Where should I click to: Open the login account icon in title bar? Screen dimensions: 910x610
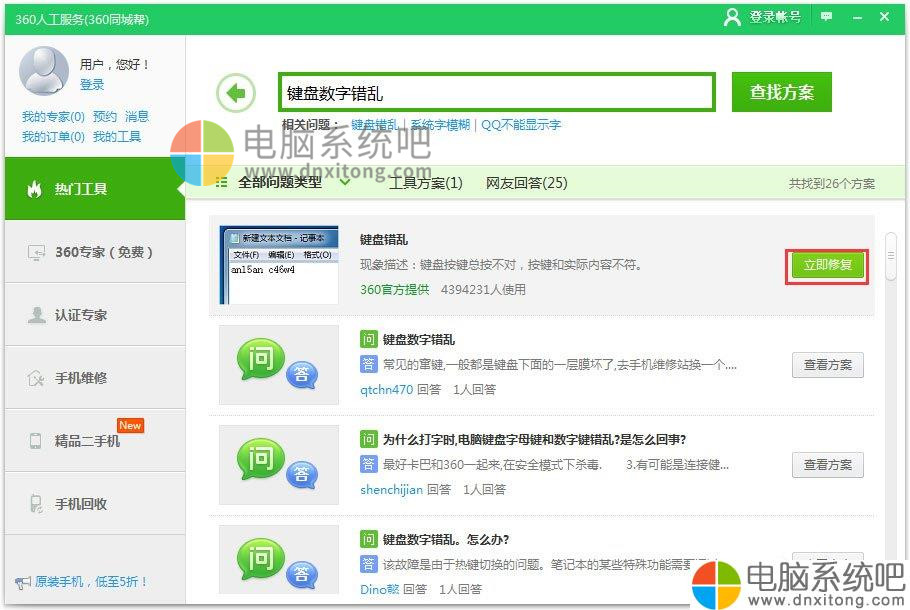coord(732,17)
